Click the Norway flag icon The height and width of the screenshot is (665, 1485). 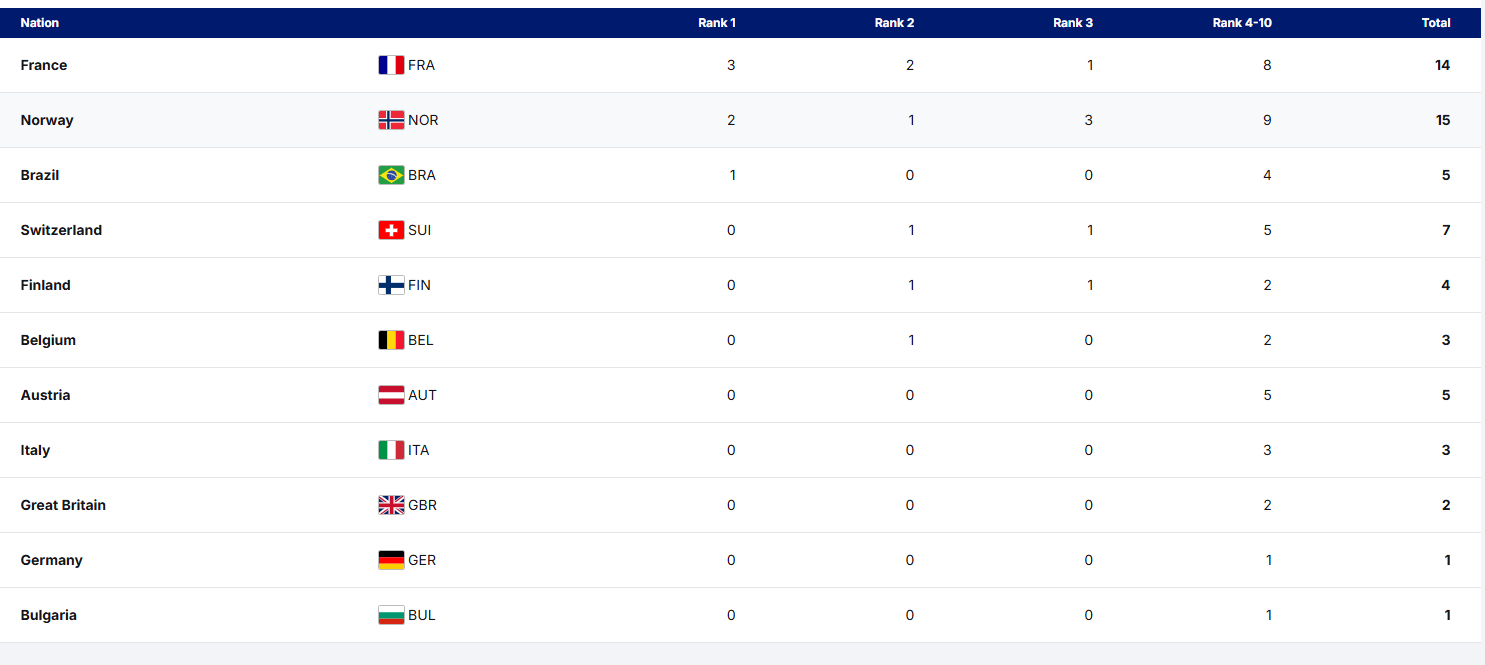(391, 120)
